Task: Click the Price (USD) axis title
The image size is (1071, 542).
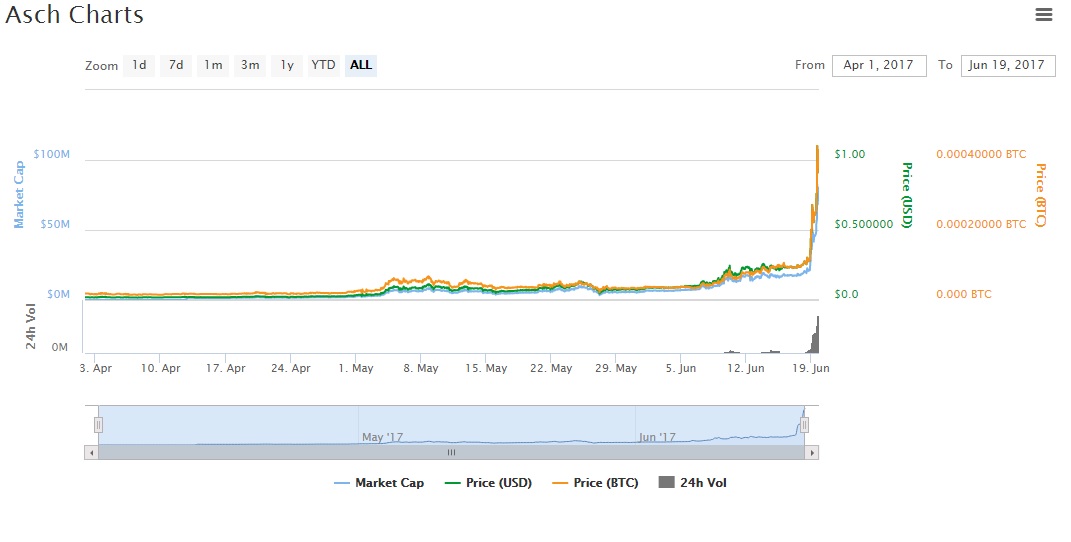Action: tap(907, 195)
